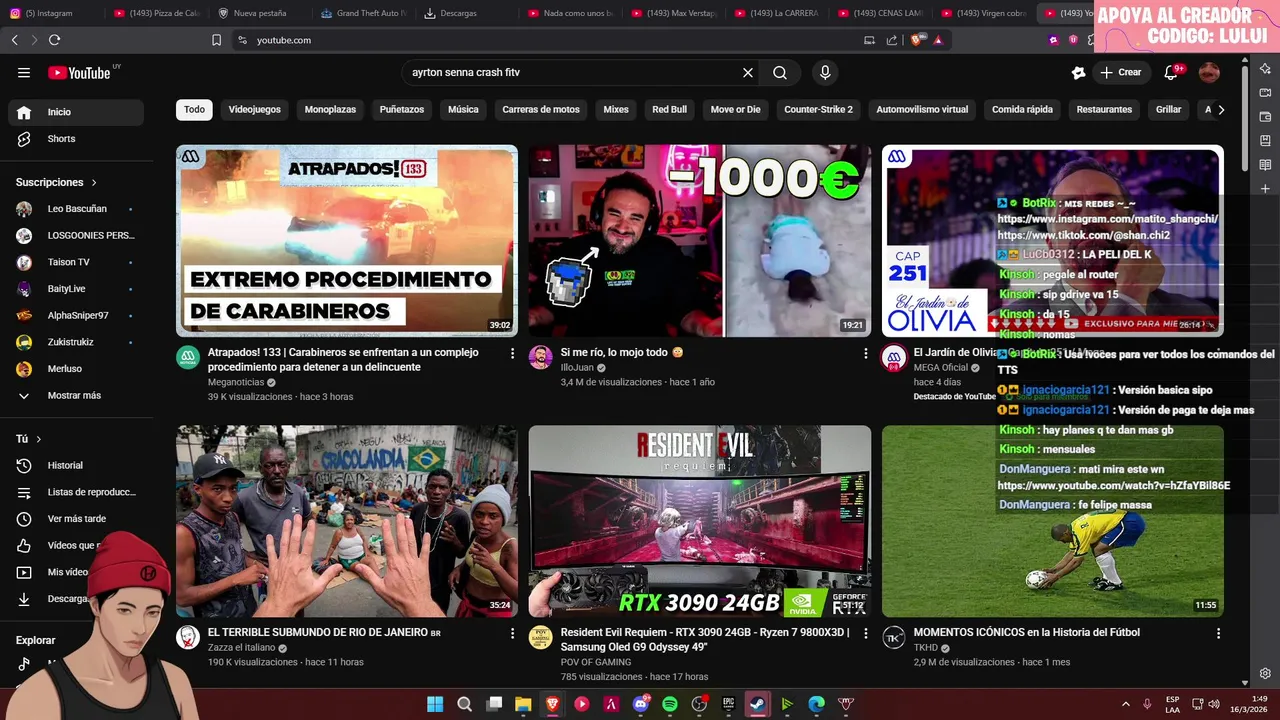Play the MOMENTOS ICÓNICOS football thumbnail

pos(1052,521)
